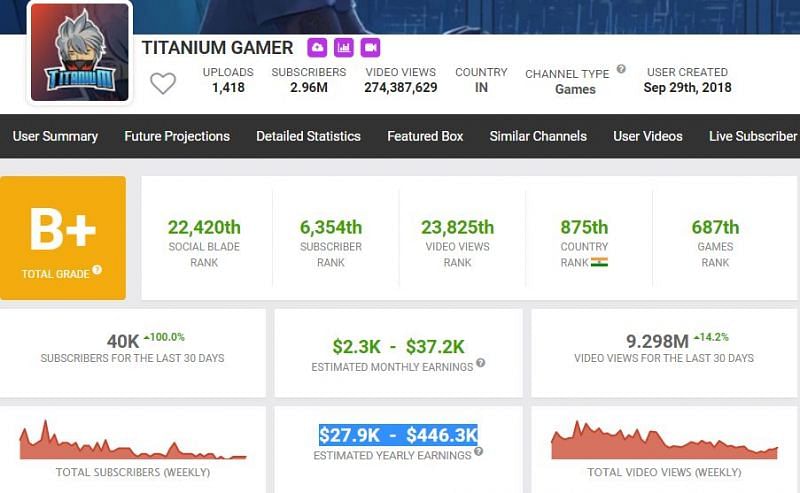Open the Live Subscriber tab

tap(752, 136)
